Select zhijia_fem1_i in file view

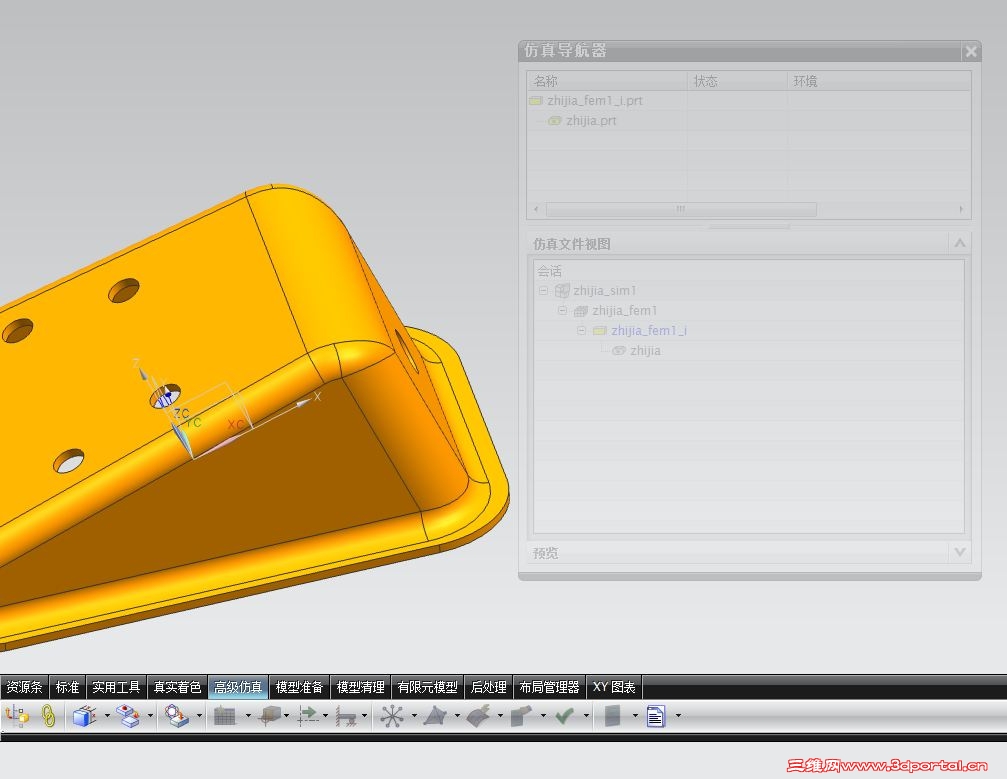tap(649, 331)
